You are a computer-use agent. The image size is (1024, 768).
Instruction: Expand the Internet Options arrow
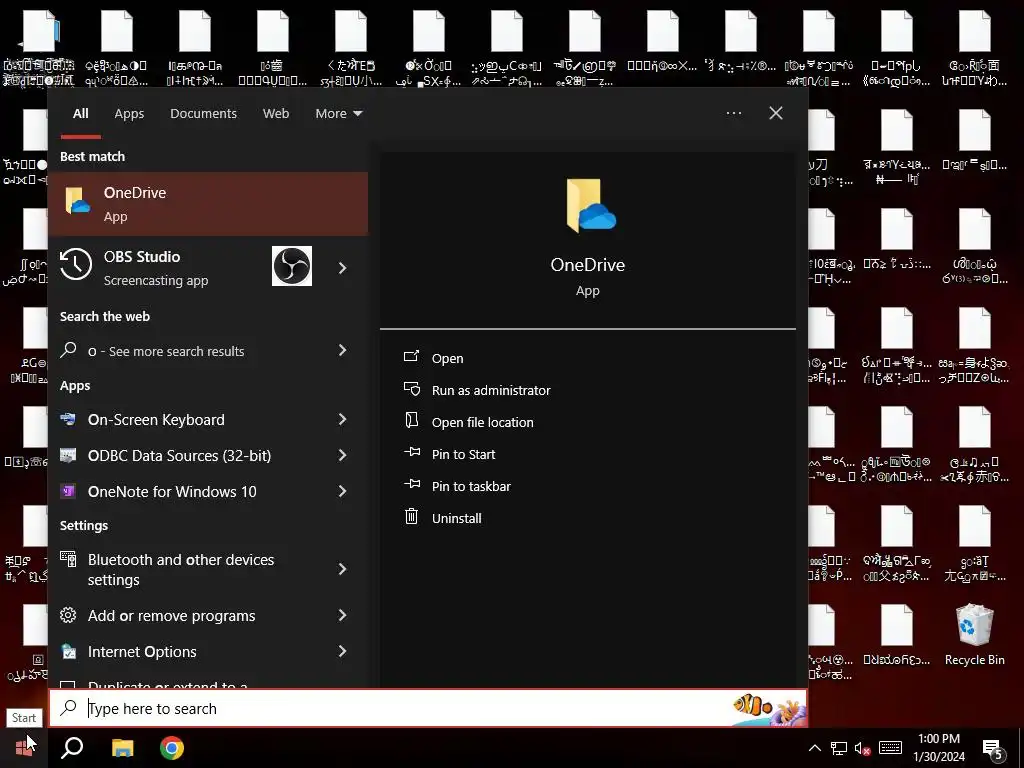click(342, 651)
